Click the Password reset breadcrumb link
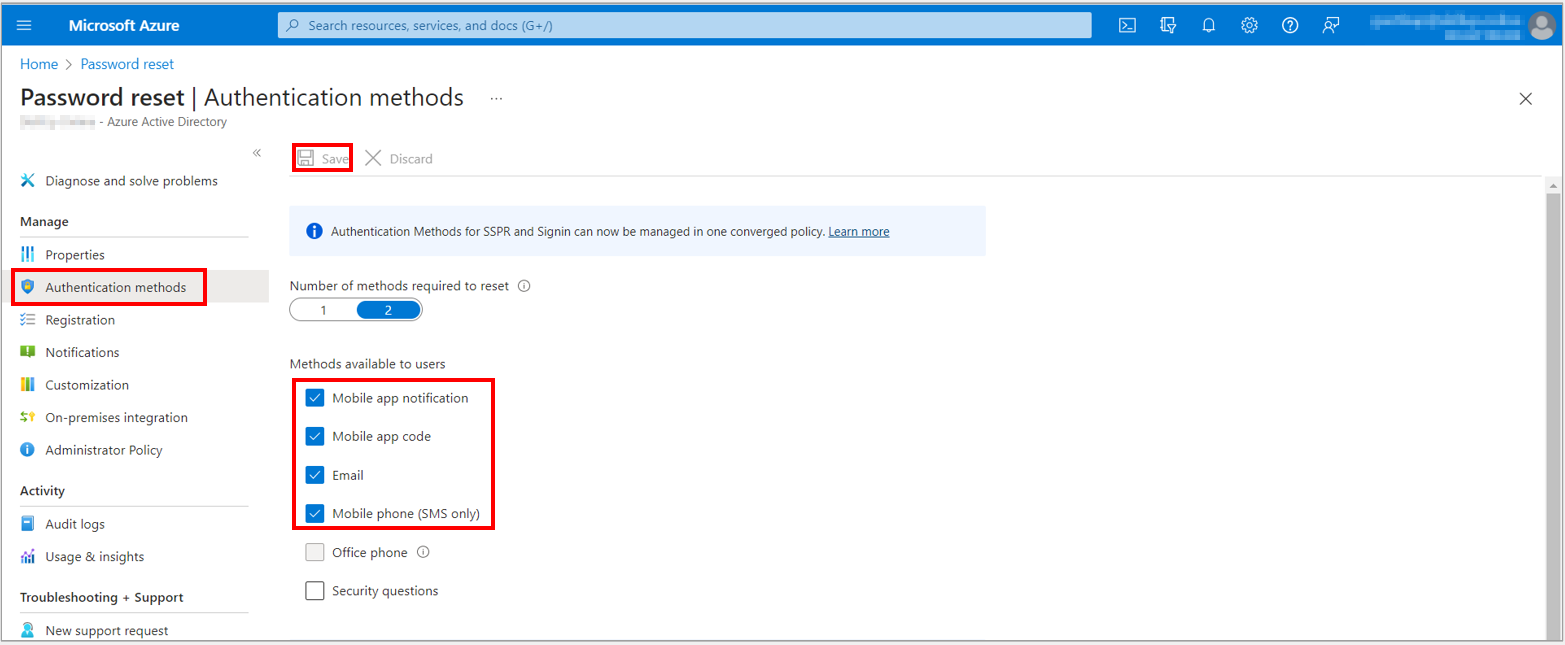Viewport: 1565px width, 645px height. (127, 64)
